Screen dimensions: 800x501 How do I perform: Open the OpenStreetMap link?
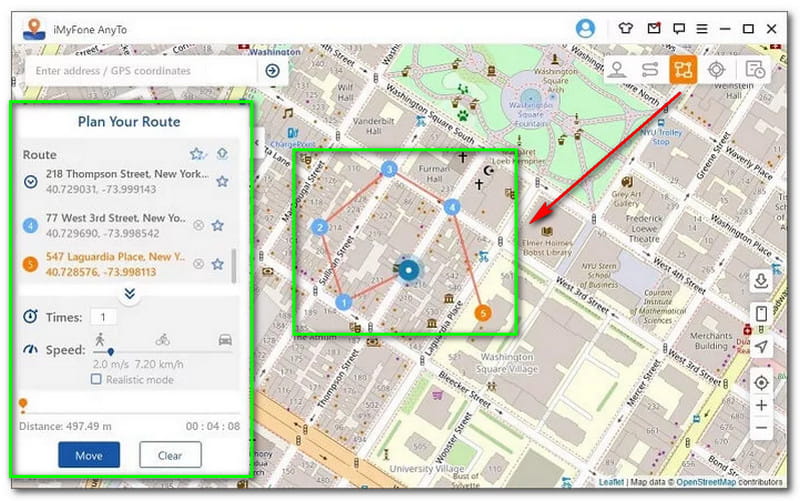[706, 482]
